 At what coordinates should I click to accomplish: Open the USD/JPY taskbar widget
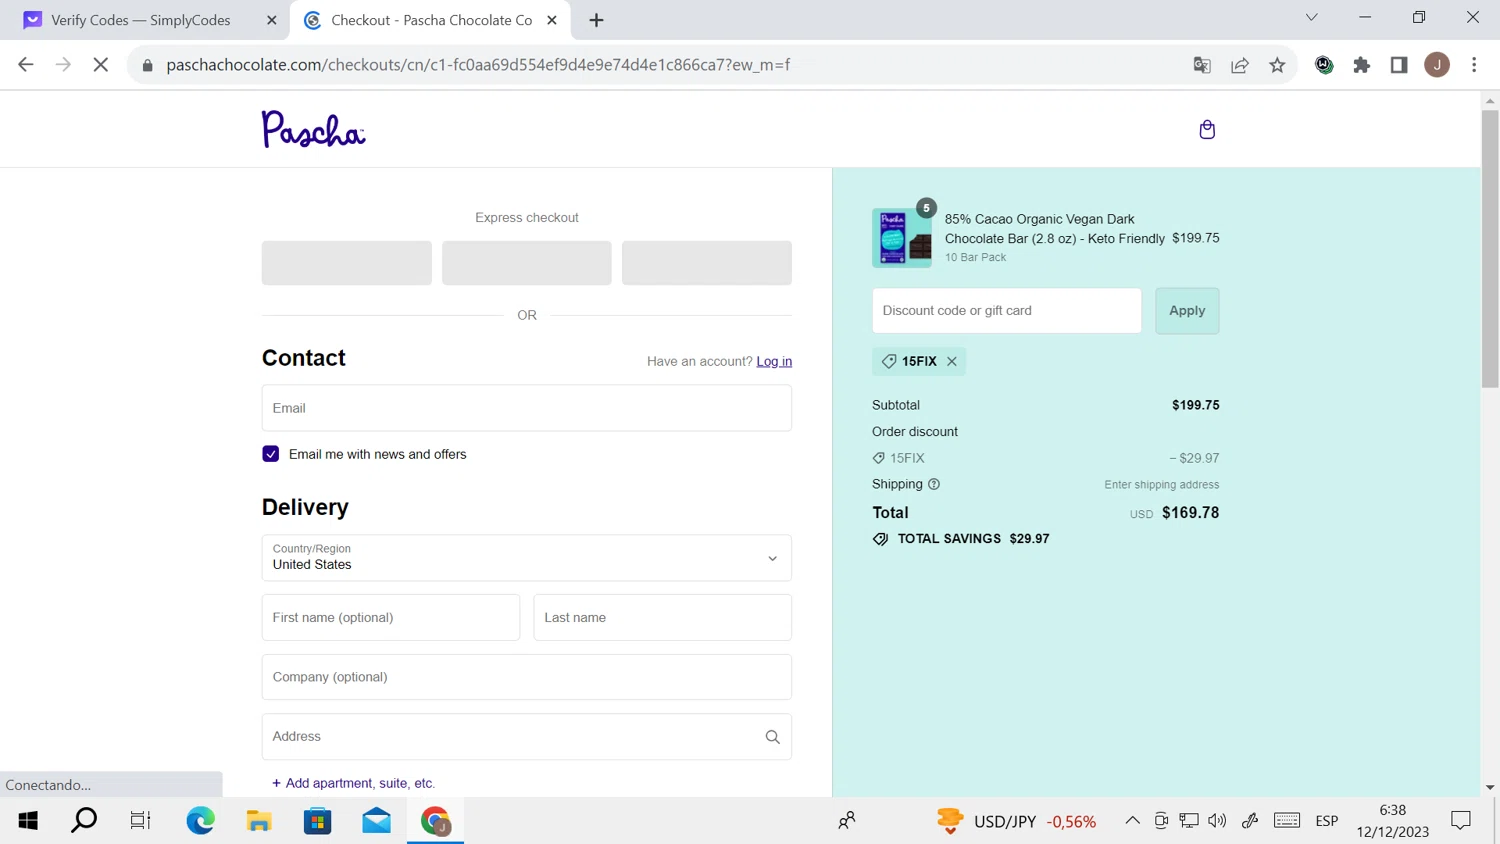click(x=1016, y=821)
